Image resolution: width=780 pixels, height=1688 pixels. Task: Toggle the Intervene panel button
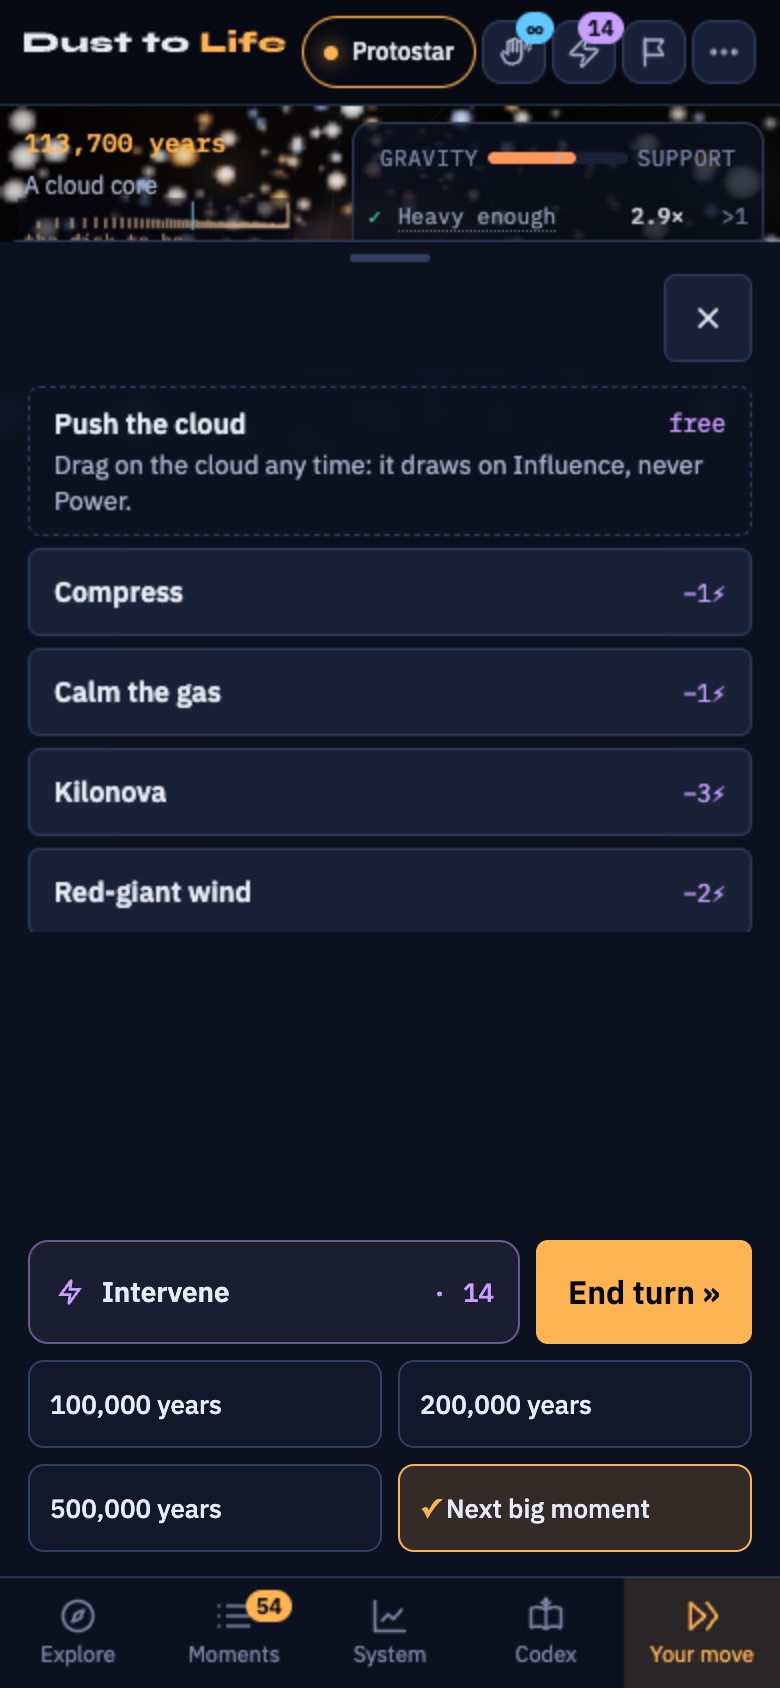pyautogui.click(x=274, y=1292)
